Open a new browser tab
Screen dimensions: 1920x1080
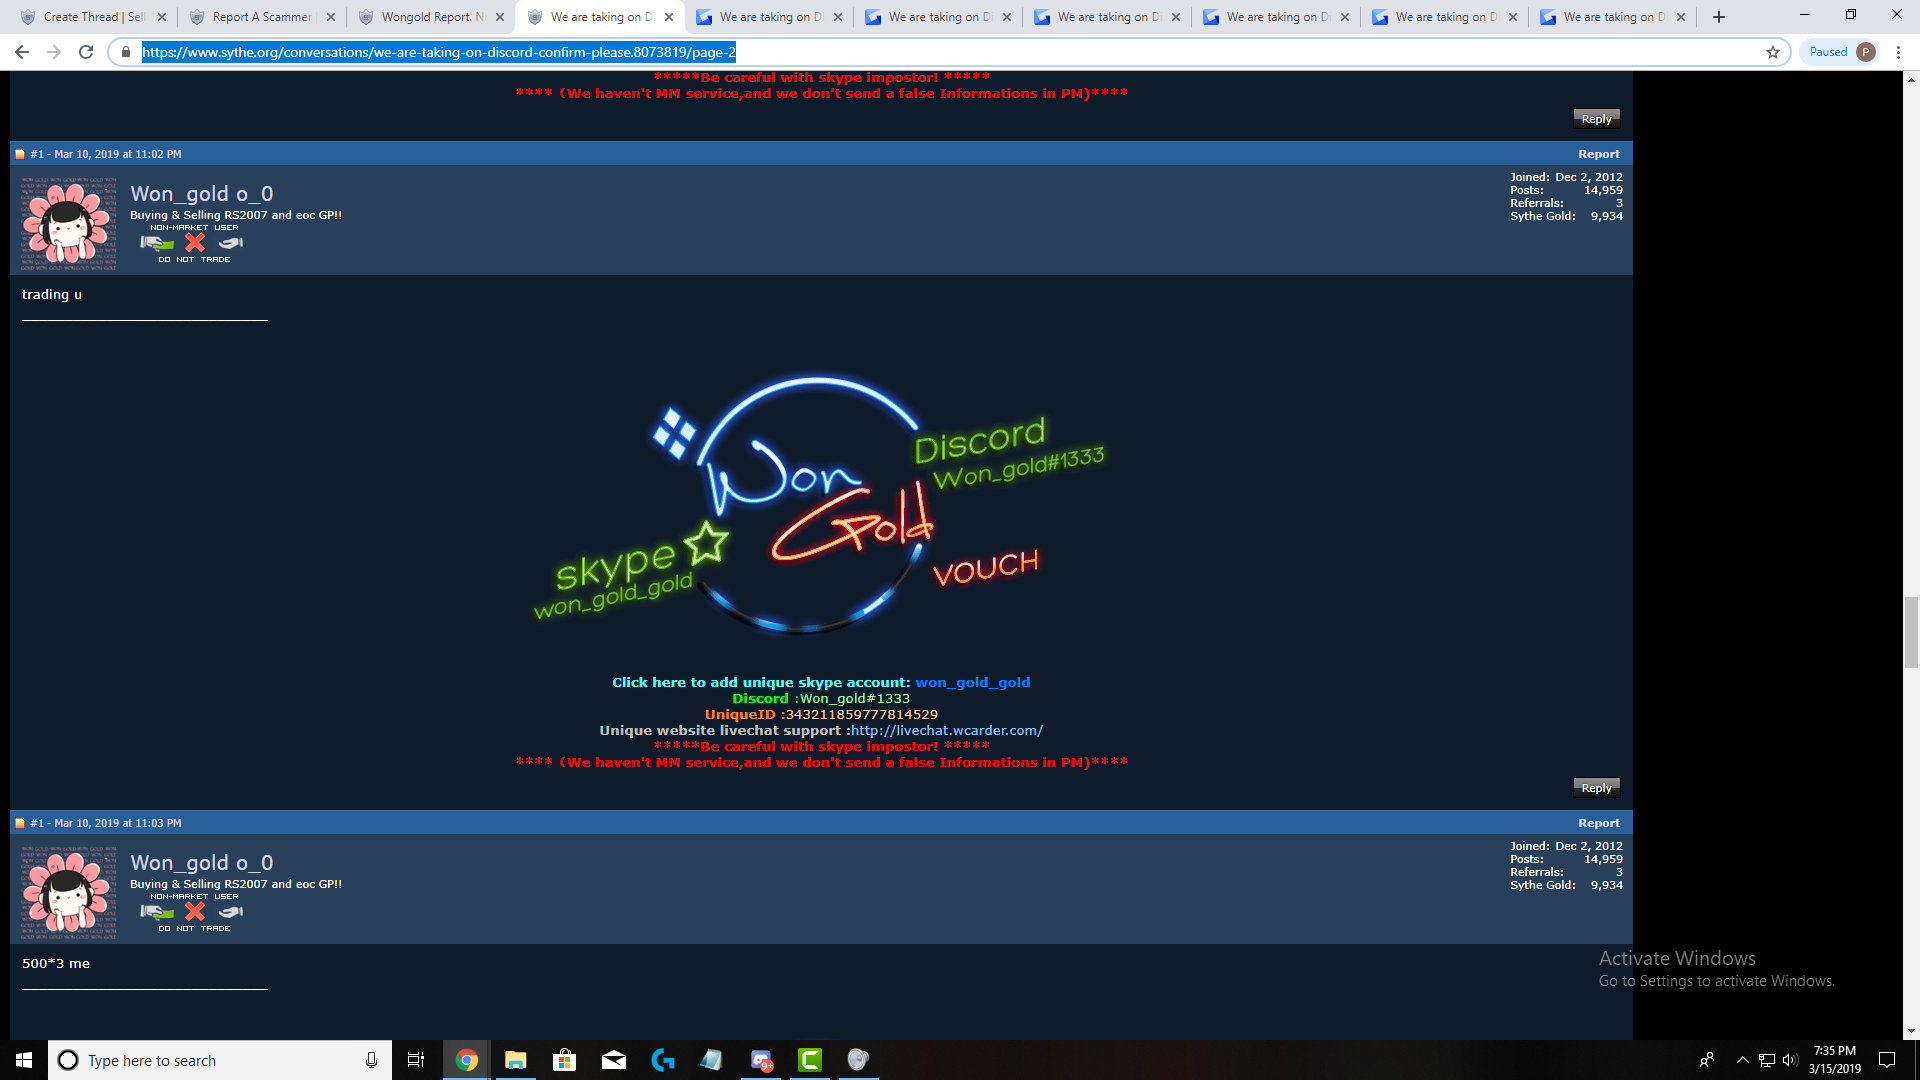pos(1719,17)
